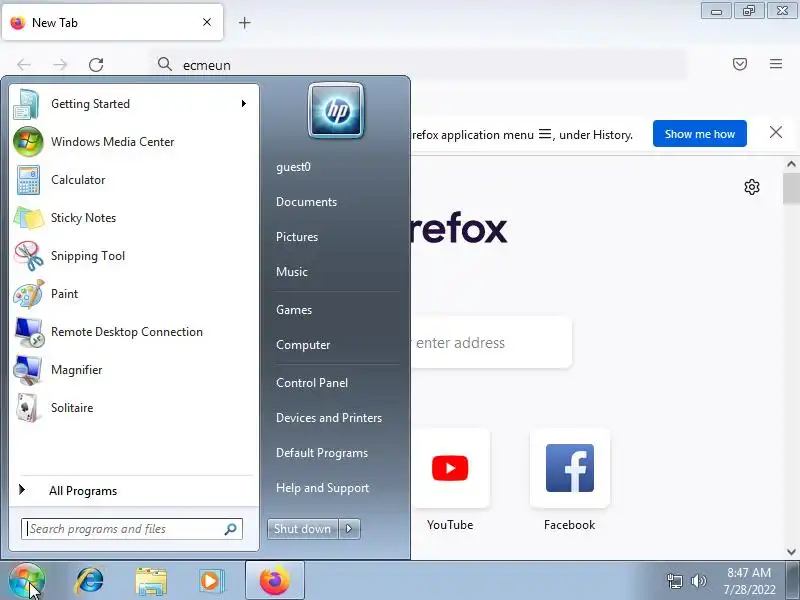Viewport: 800px width, 600px height.
Task: Click the Firefox forward arrow
Action: tap(60, 65)
